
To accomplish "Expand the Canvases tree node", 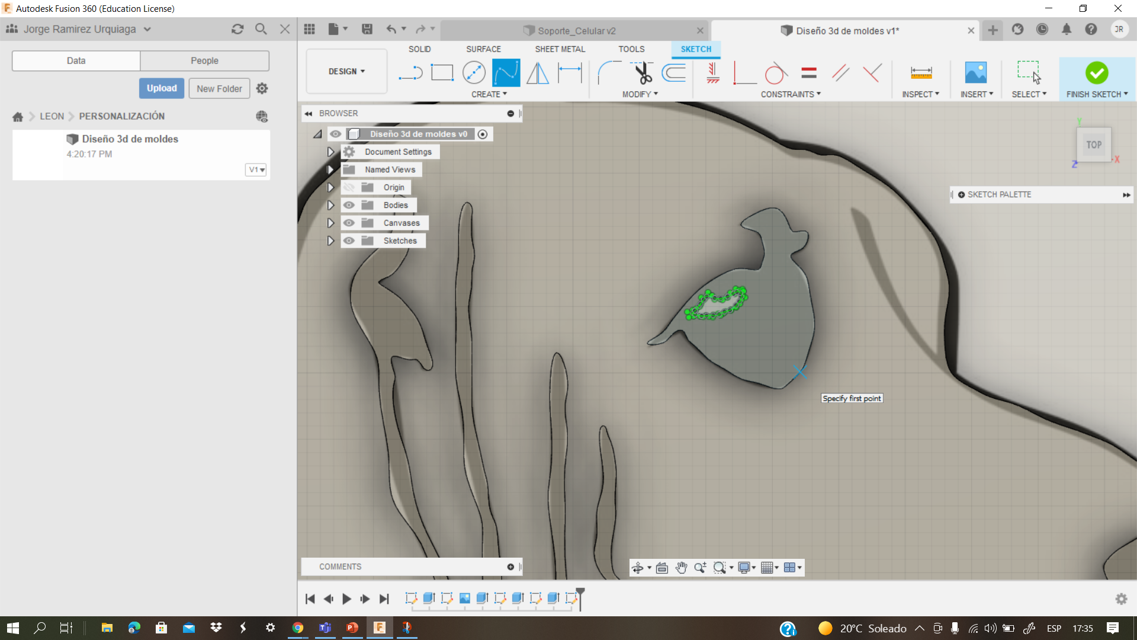I will click(331, 223).
